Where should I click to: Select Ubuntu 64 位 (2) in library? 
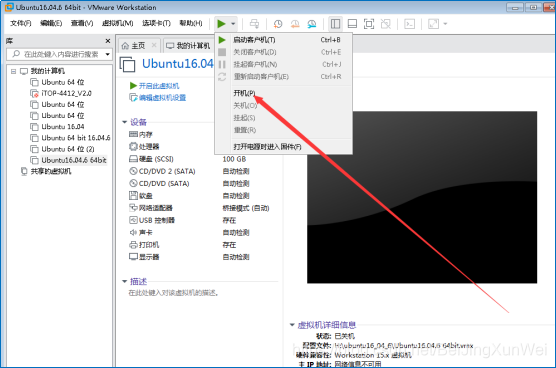coord(62,149)
